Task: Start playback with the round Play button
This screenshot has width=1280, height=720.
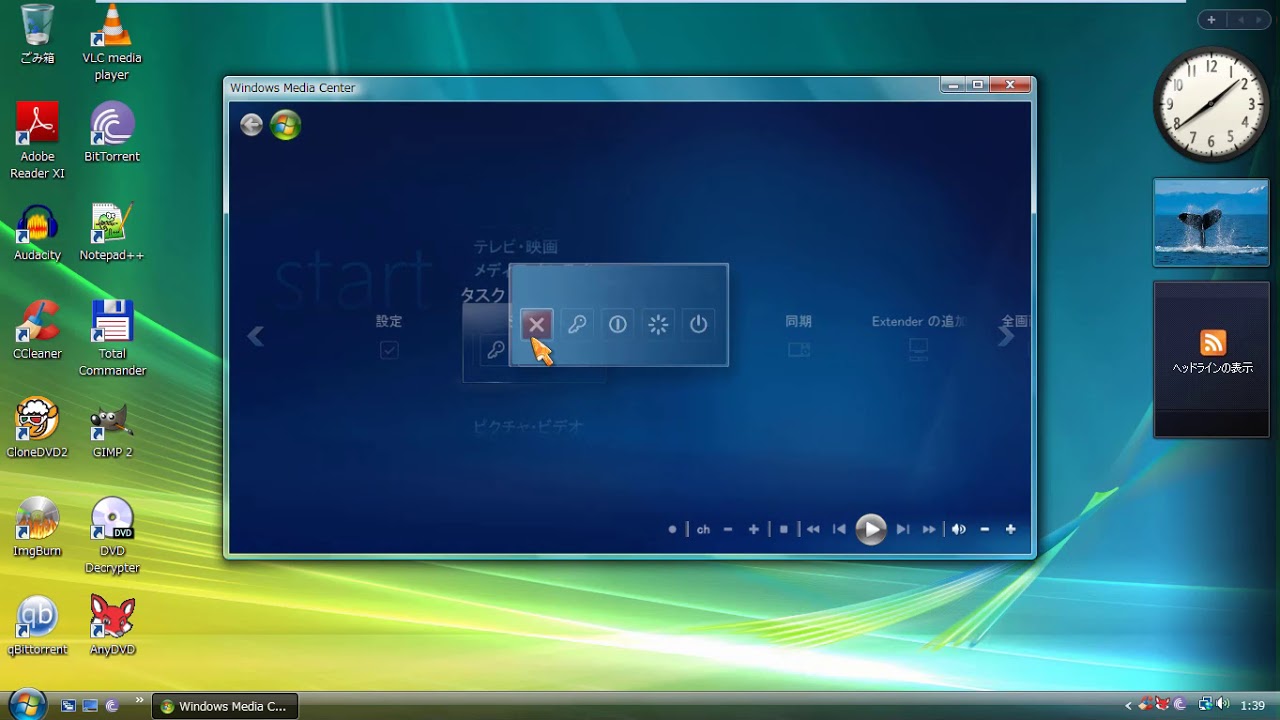Action: [871, 529]
